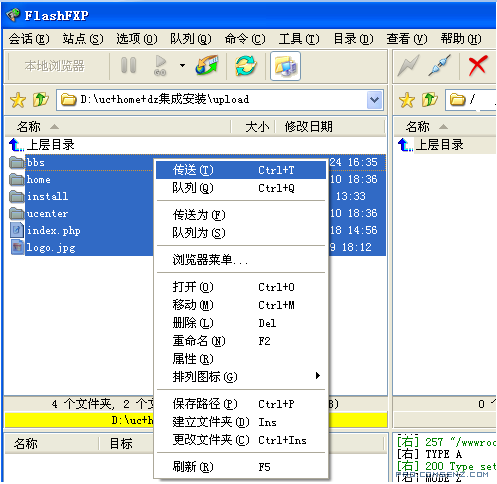Image resolution: width=497 pixels, height=484 pixels.
Task: Click the quick connect lightning icon
Action: click(x=408, y=65)
